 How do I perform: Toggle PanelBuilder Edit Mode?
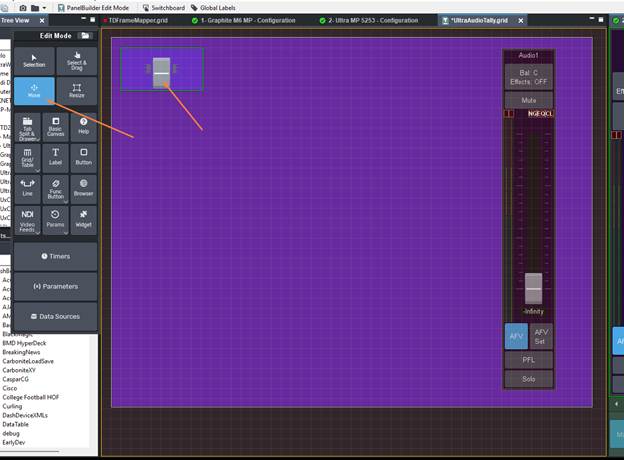pyautogui.click(x=93, y=8)
